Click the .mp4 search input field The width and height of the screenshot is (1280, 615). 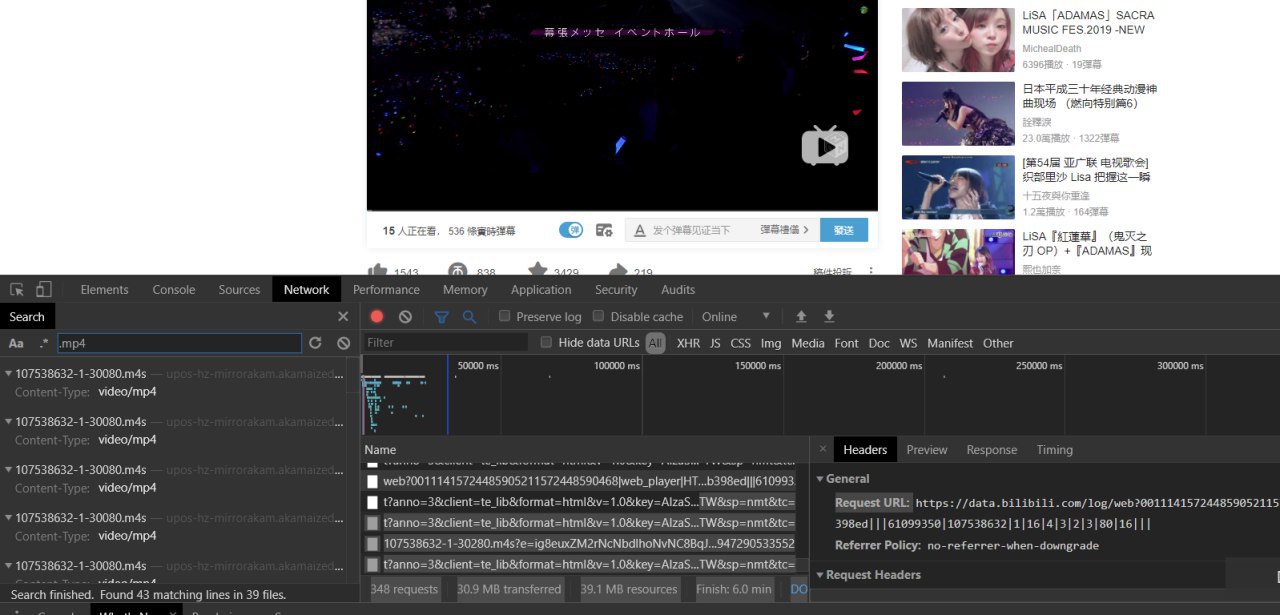(179, 343)
